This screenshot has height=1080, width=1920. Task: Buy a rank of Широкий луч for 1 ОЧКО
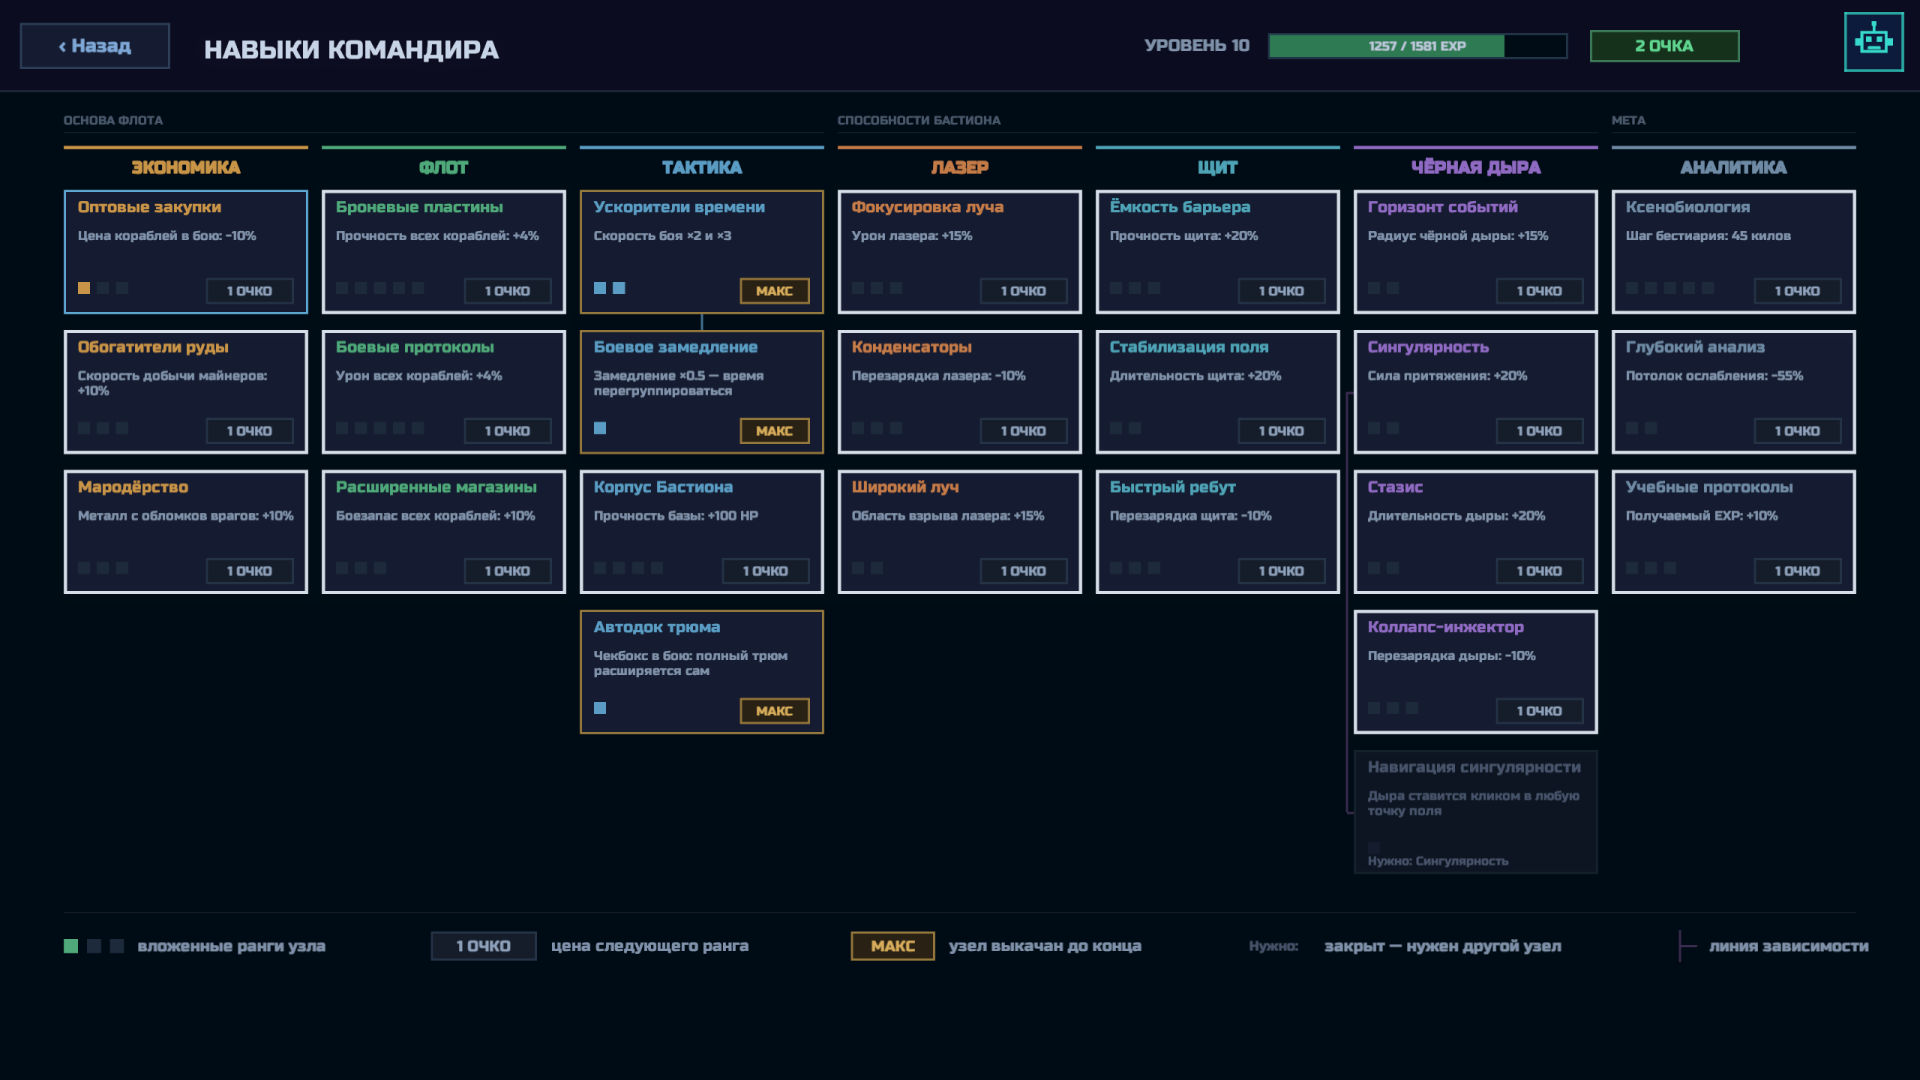[x=1023, y=571]
